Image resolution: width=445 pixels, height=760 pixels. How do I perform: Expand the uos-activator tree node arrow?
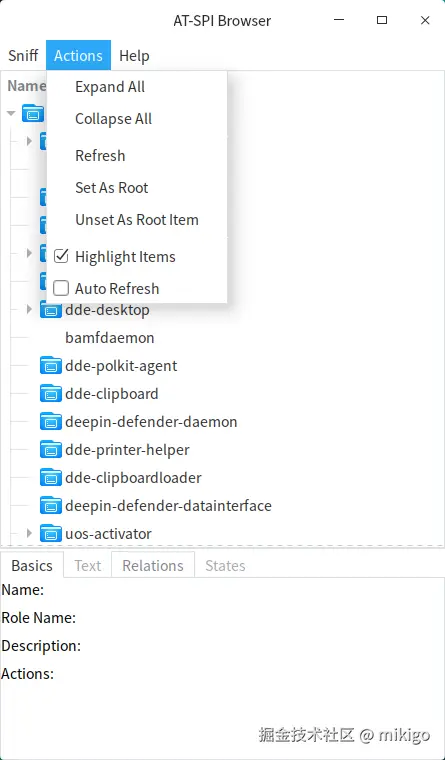(29, 534)
